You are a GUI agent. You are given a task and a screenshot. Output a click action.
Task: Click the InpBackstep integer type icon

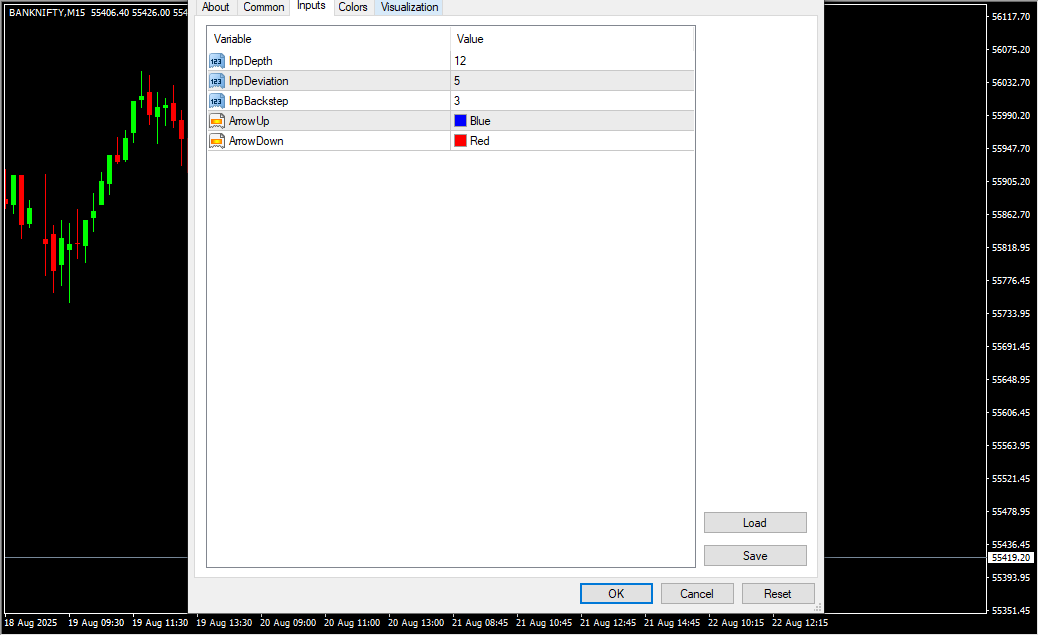(x=216, y=101)
